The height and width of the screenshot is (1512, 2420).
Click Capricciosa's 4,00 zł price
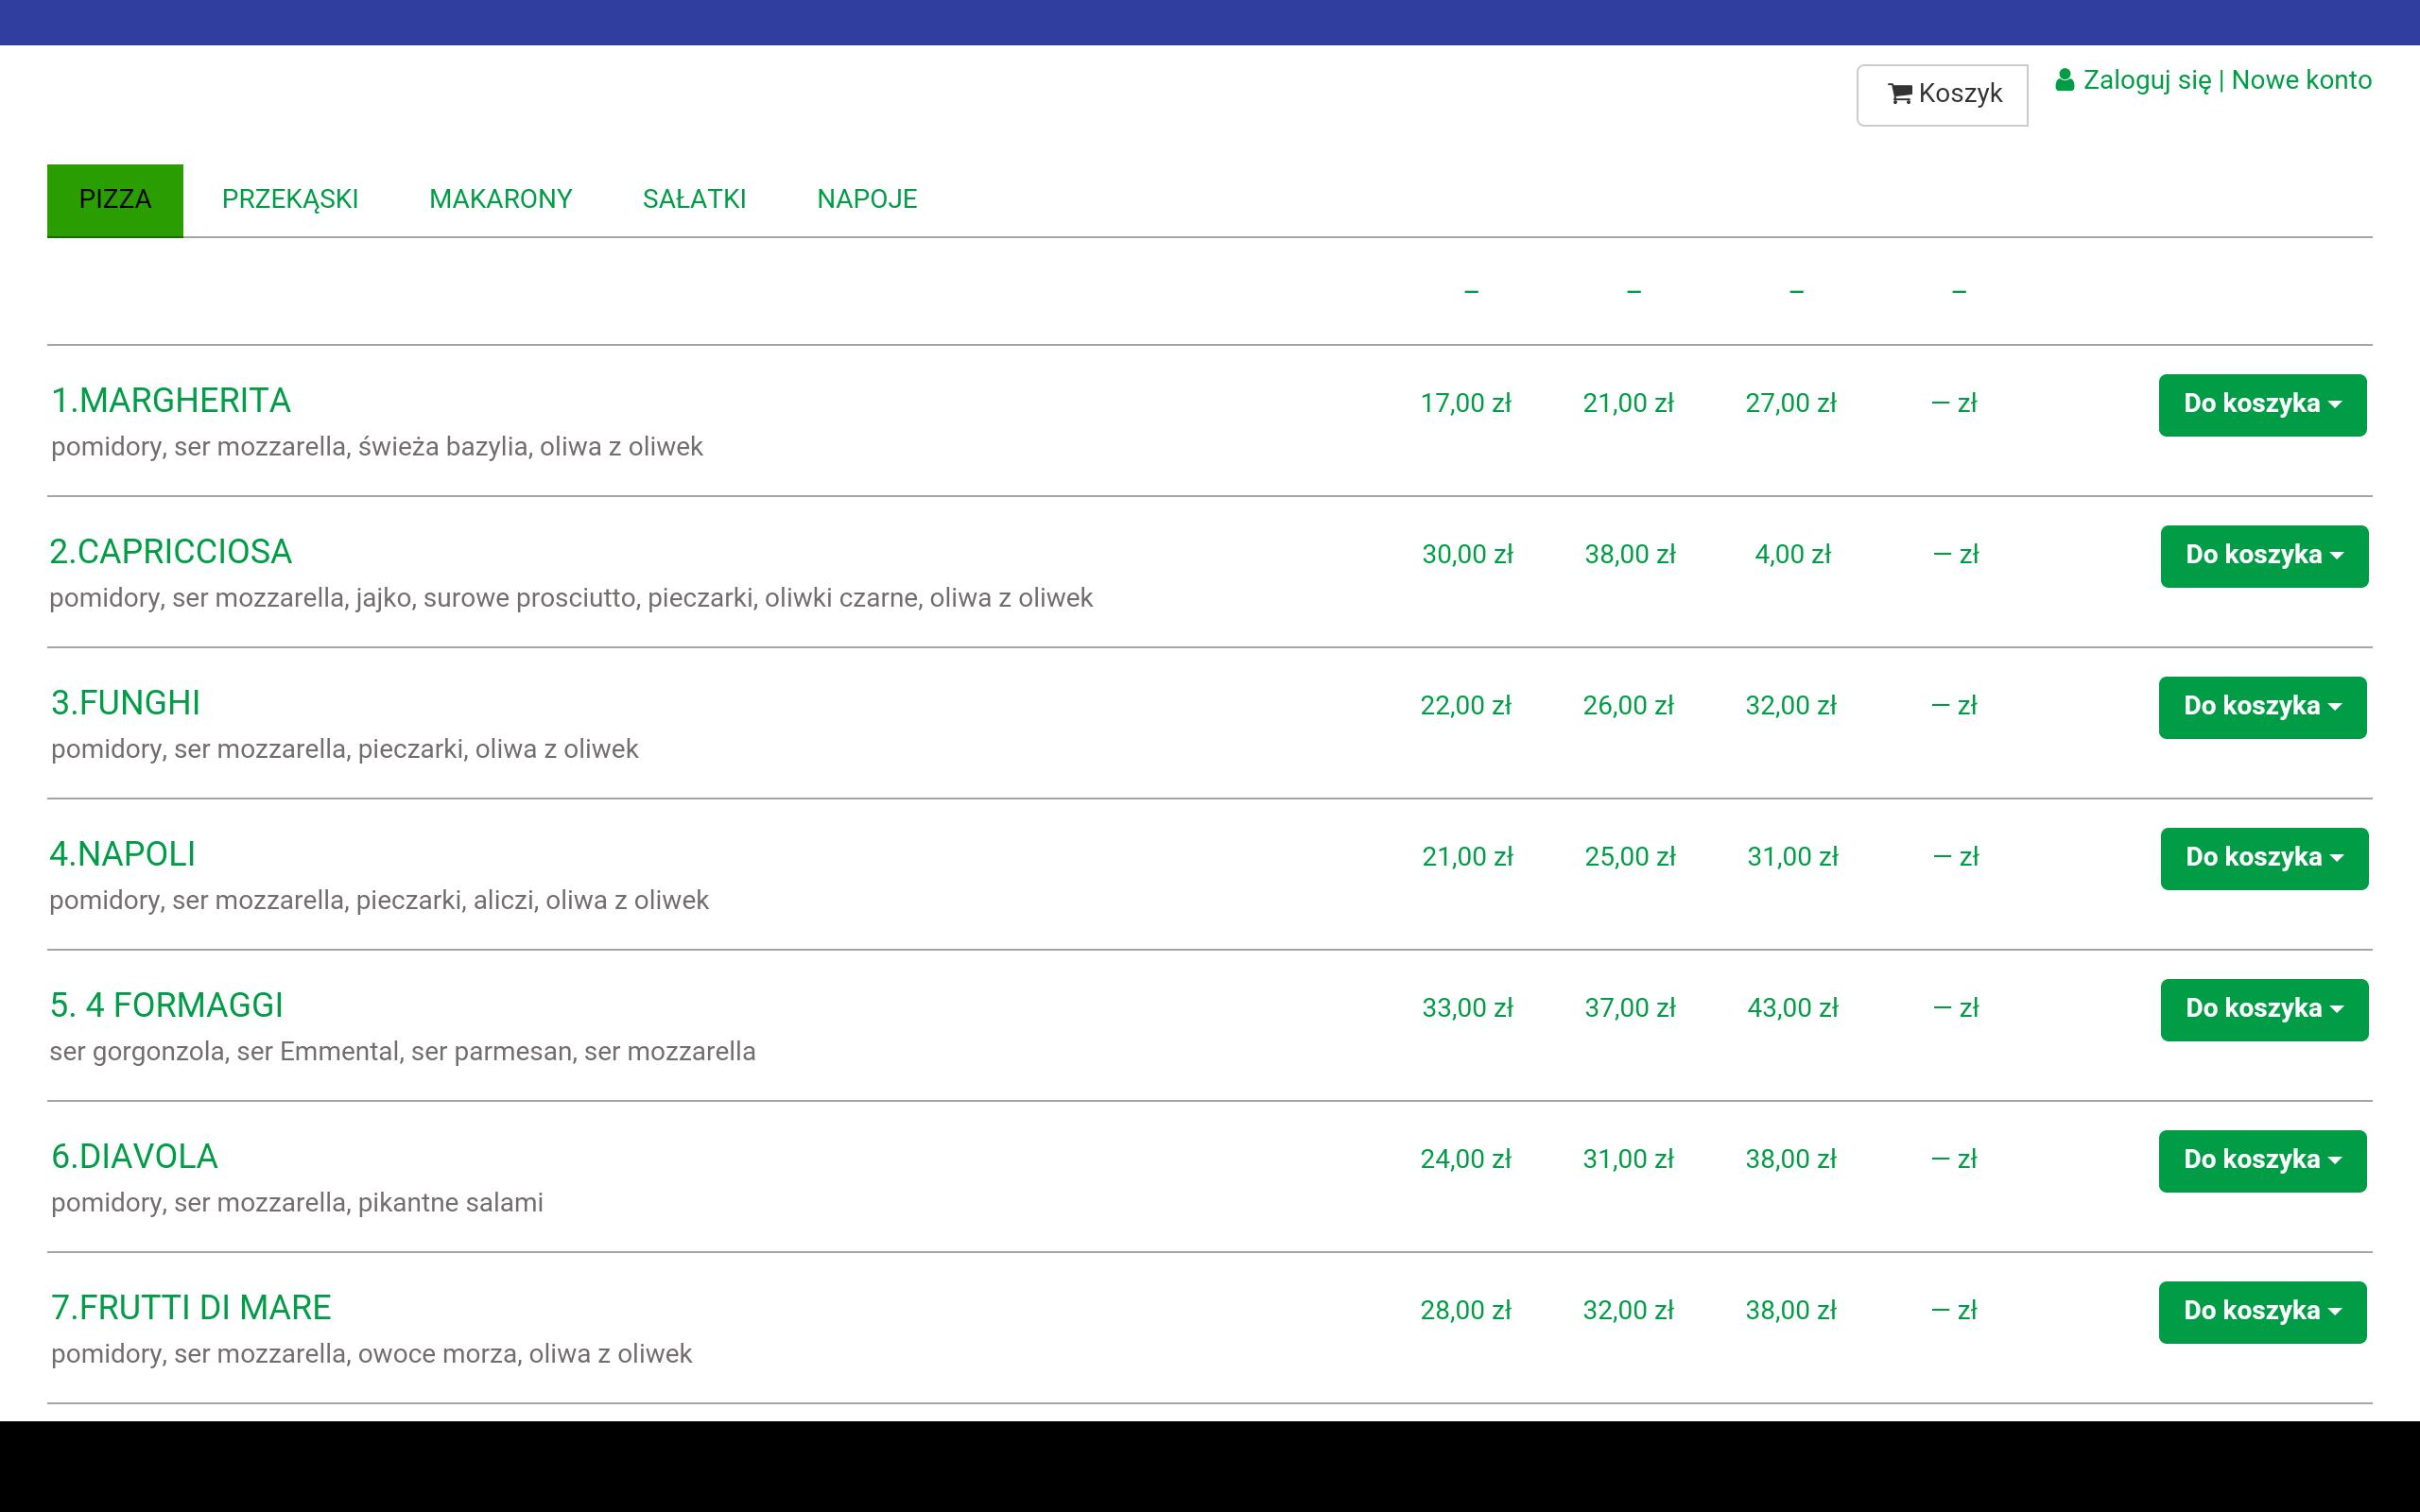click(1793, 554)
